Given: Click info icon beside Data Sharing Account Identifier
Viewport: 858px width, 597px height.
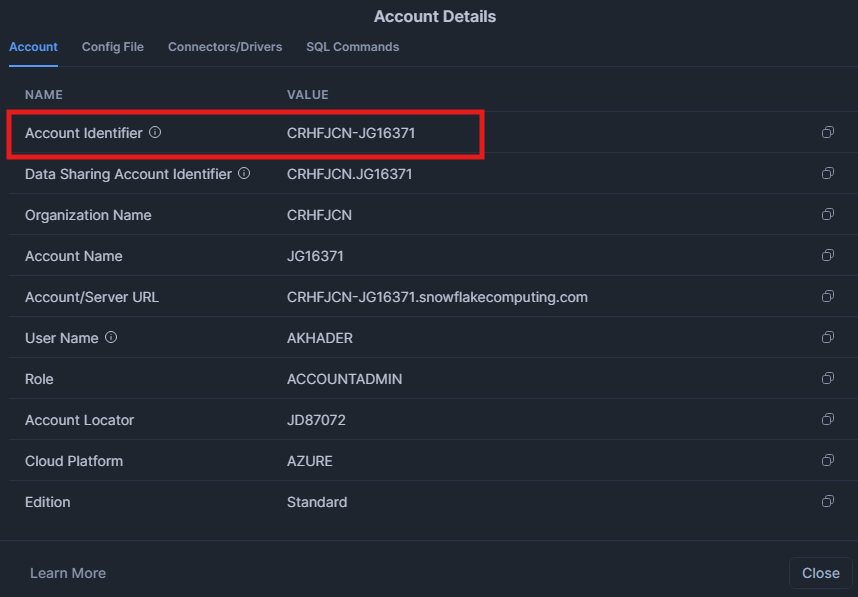Looking at the screenshot, I should [244, 173].
